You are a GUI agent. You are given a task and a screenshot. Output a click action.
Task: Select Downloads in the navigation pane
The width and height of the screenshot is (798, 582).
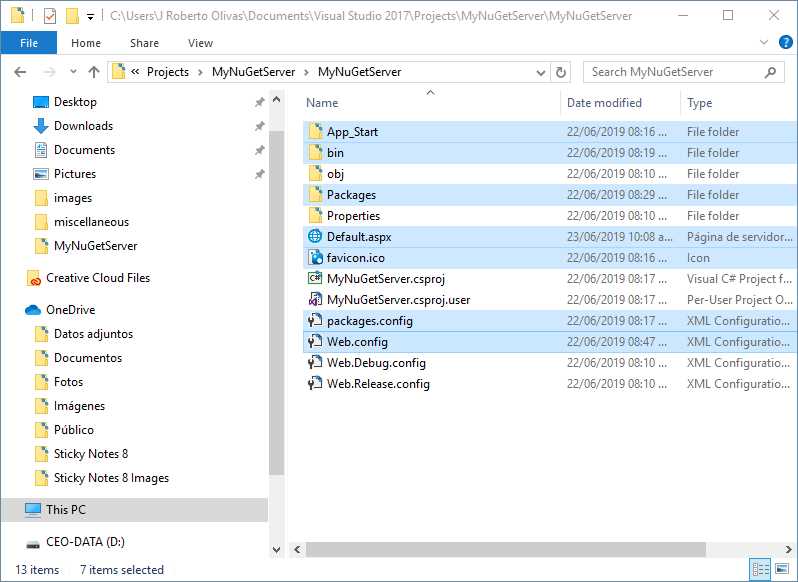click(83, 126)
